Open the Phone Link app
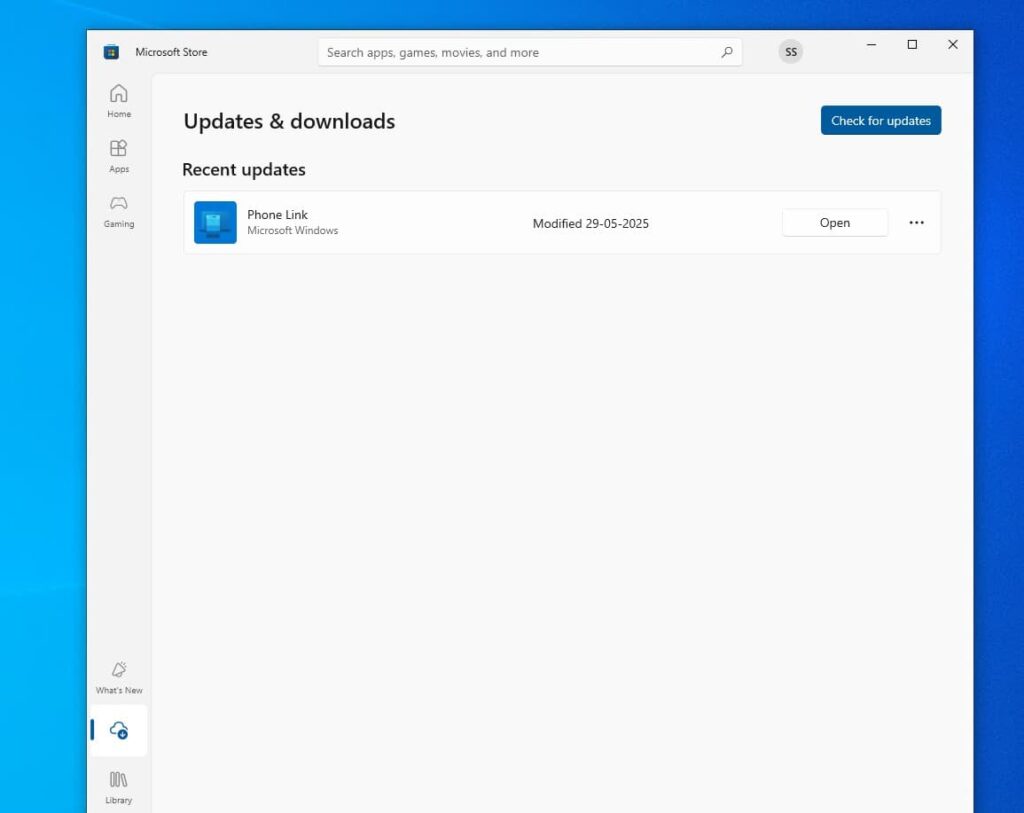Viewport: 1024px width, 813px height. 834,222
